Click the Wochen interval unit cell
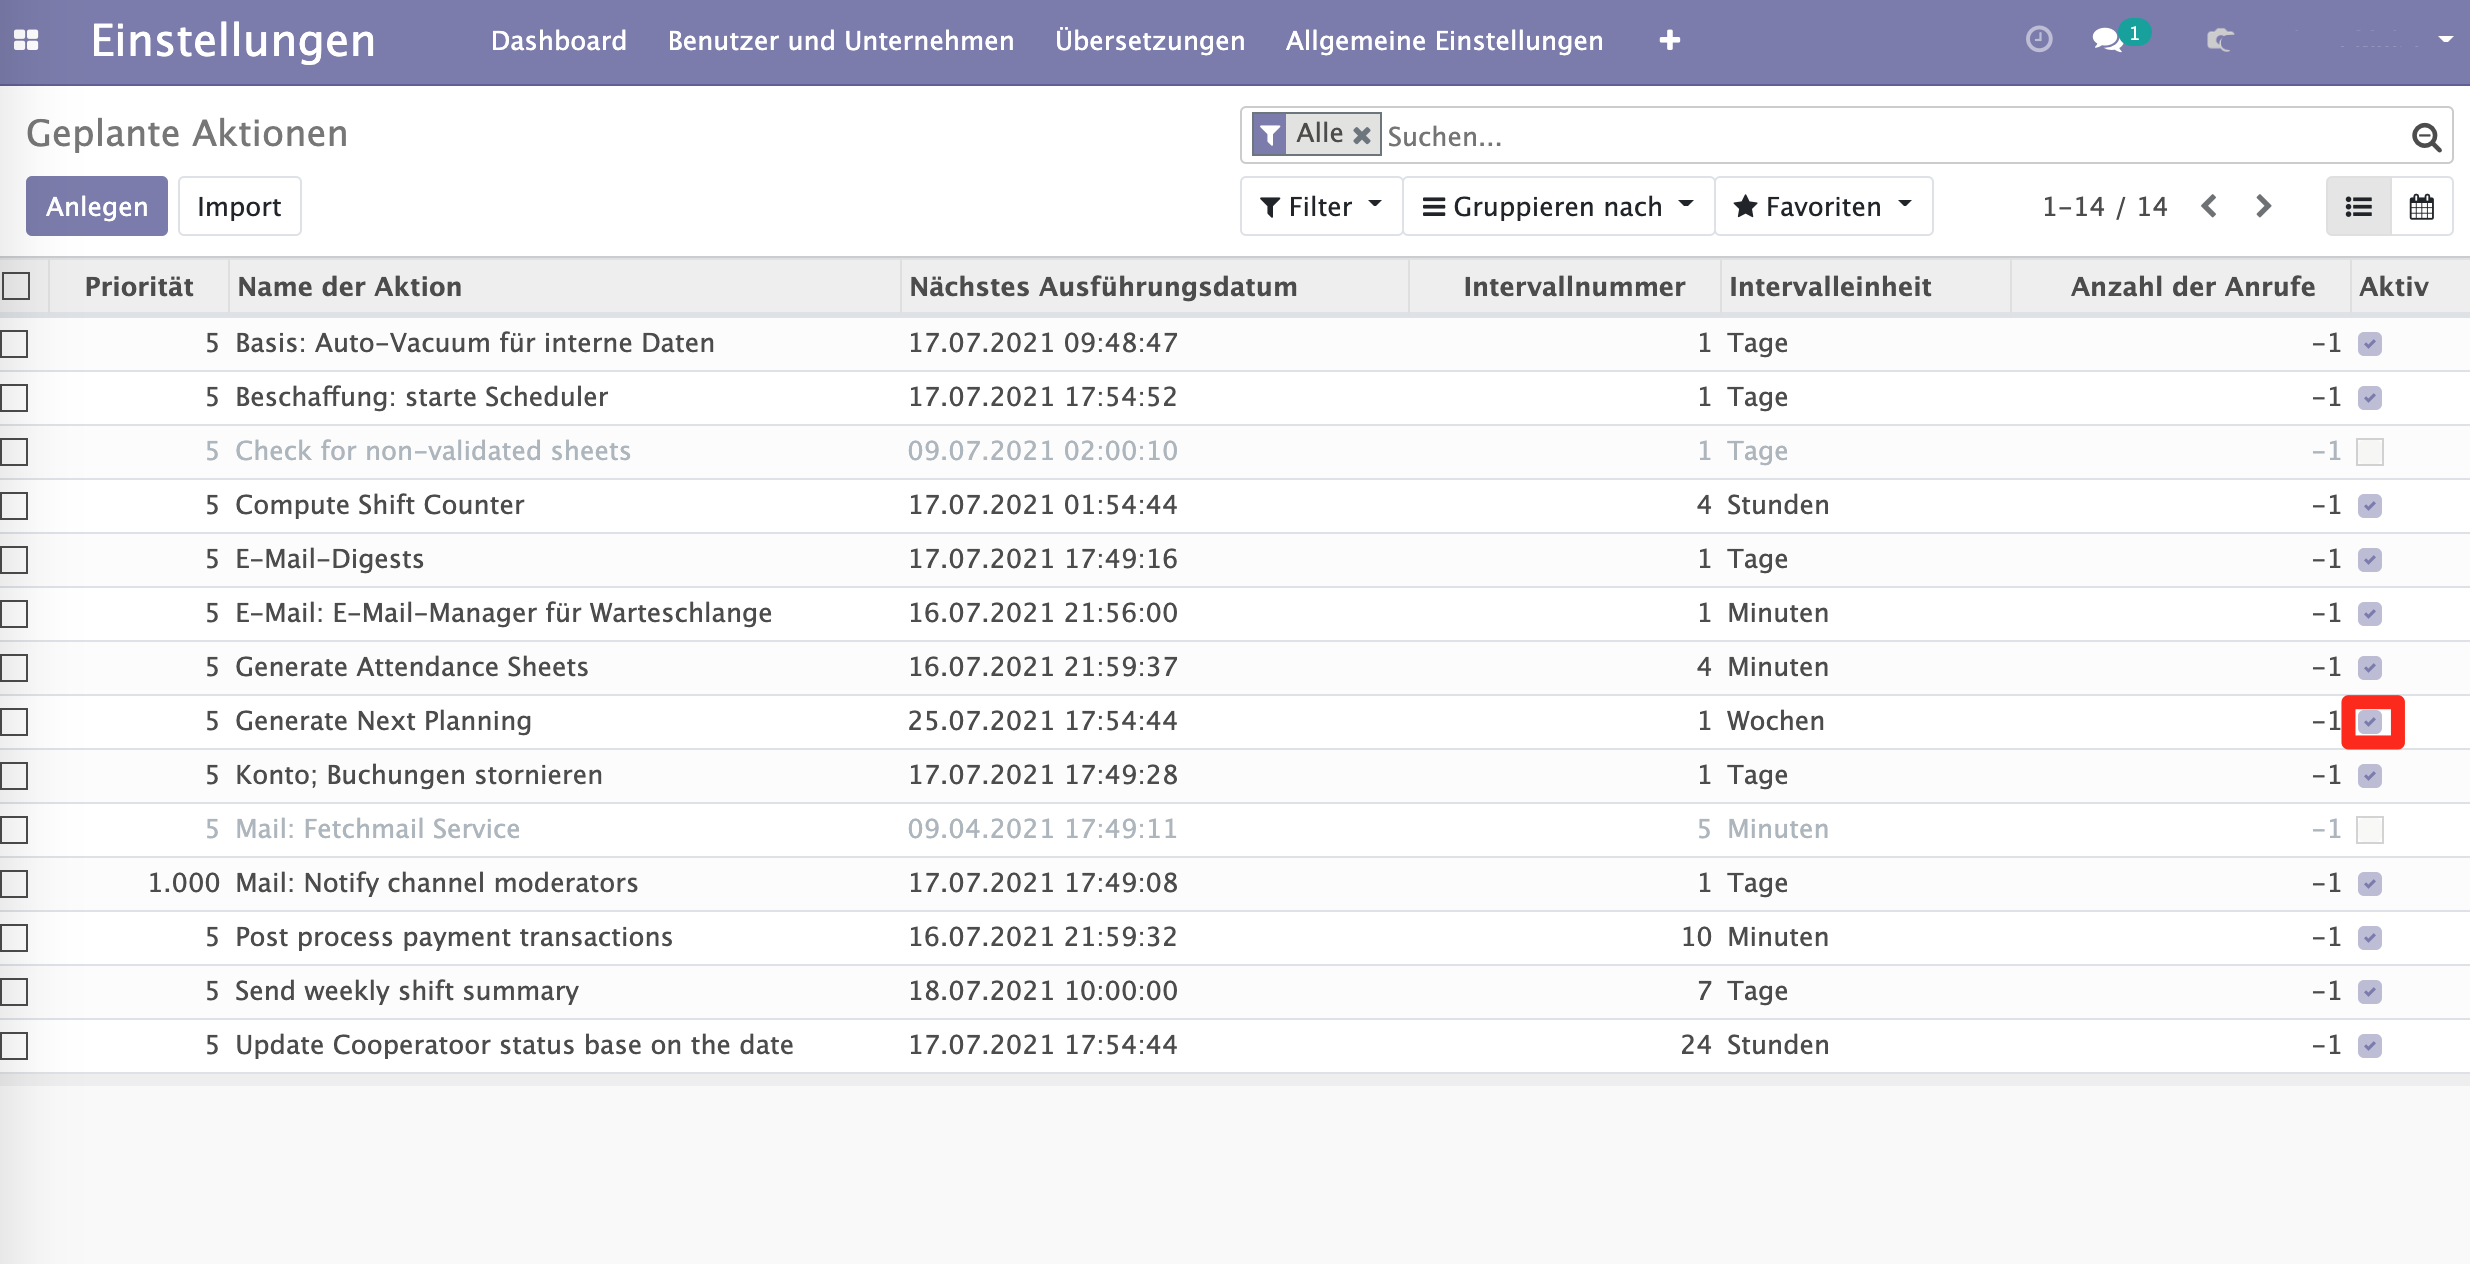This screenshot has height=1264, width=2470. [1776, 721]
